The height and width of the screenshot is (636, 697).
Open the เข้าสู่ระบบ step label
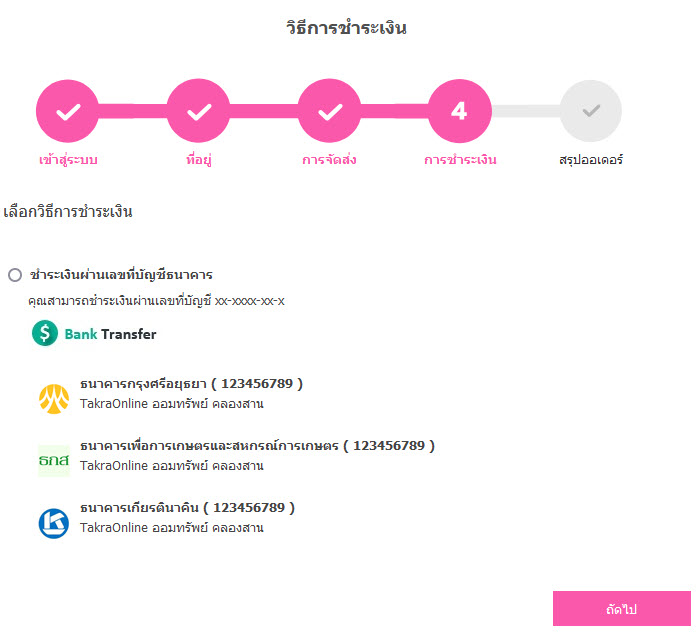click(x=68, y=160)
